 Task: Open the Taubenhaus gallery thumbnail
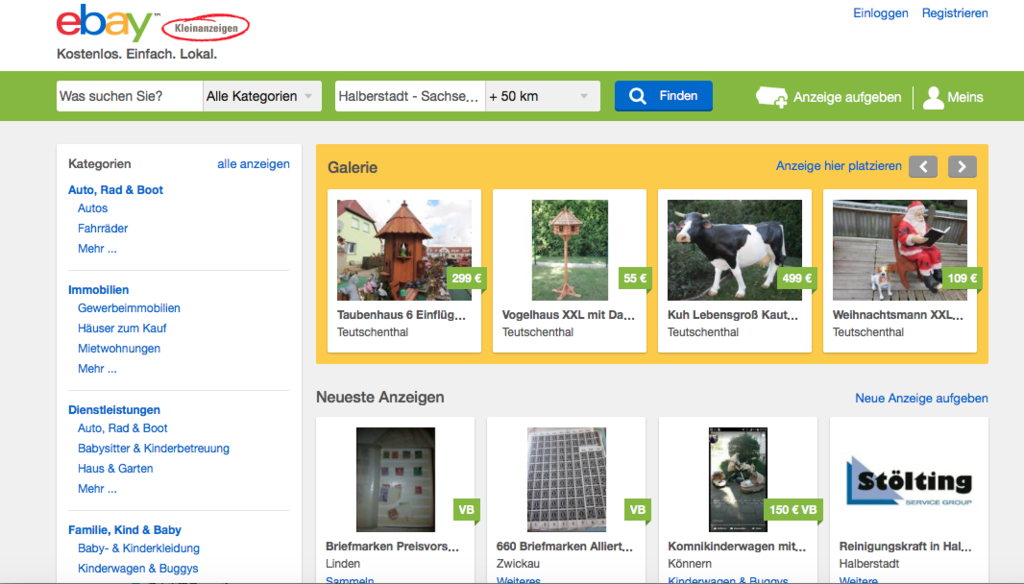[404, 250]
